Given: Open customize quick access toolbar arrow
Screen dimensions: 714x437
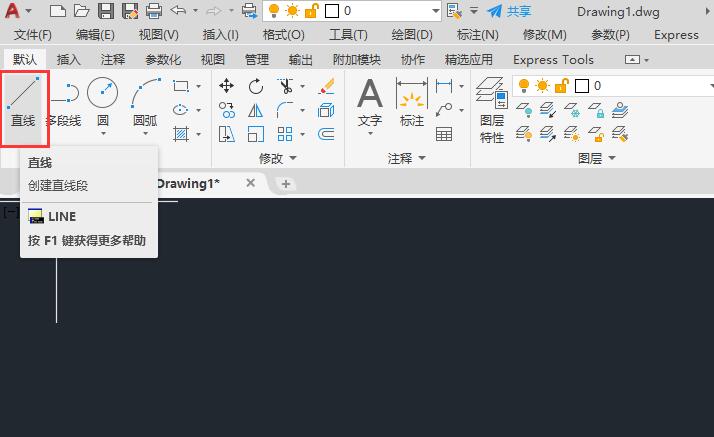Looking at the screenshot, I should pyautogui.click(x=474, y=10).
